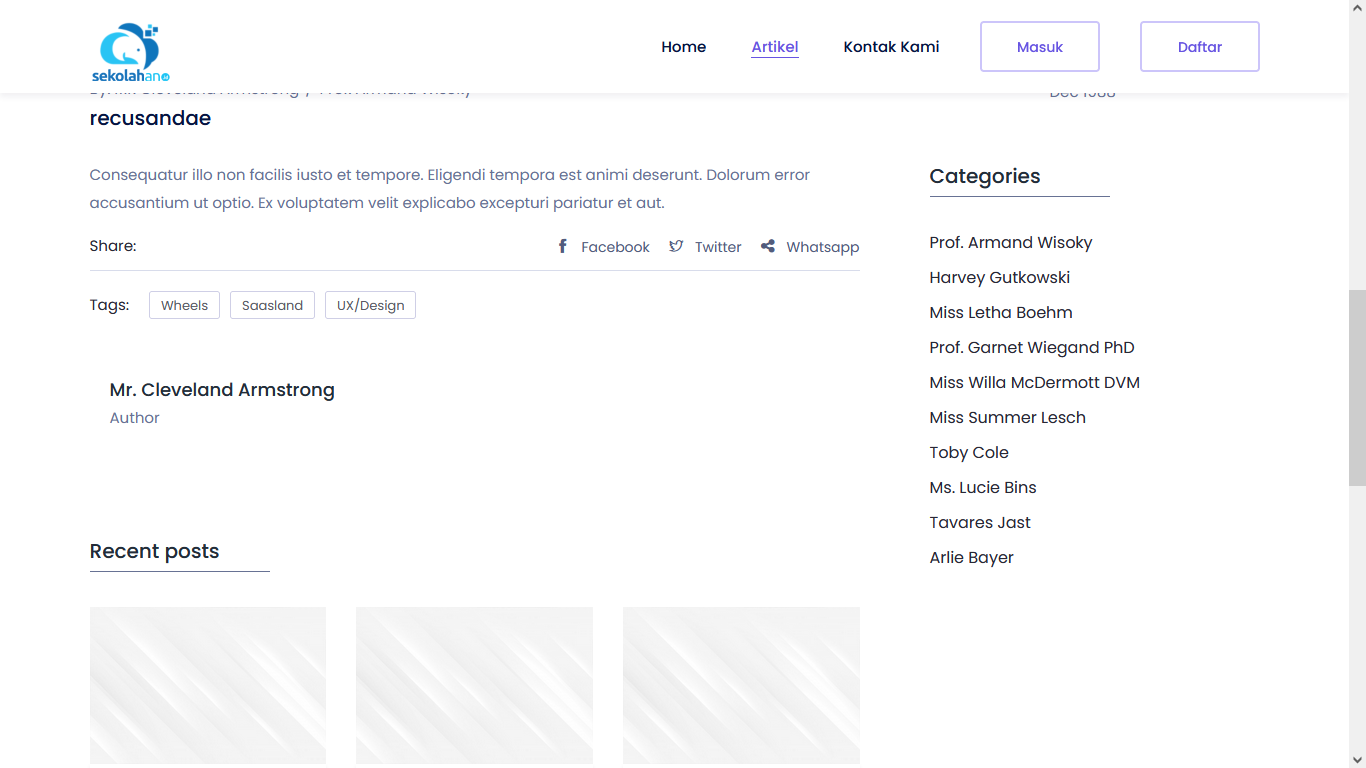The image size is (1366, 768).
Task: Click the Facebook share icon
Action: (x=563, y=246)
